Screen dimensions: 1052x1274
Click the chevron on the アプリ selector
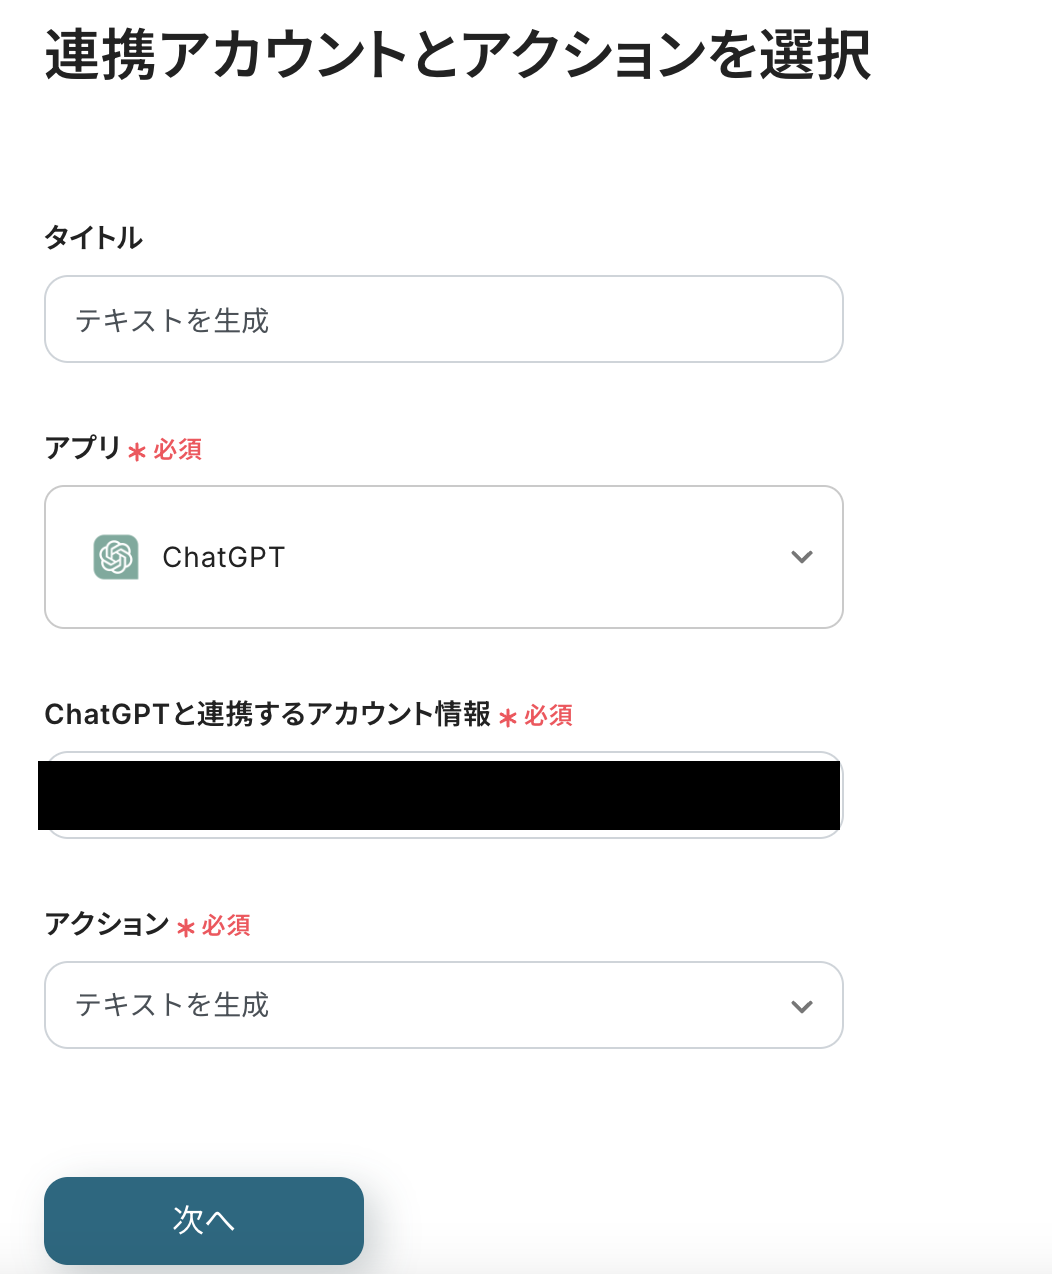click(801, 557)
